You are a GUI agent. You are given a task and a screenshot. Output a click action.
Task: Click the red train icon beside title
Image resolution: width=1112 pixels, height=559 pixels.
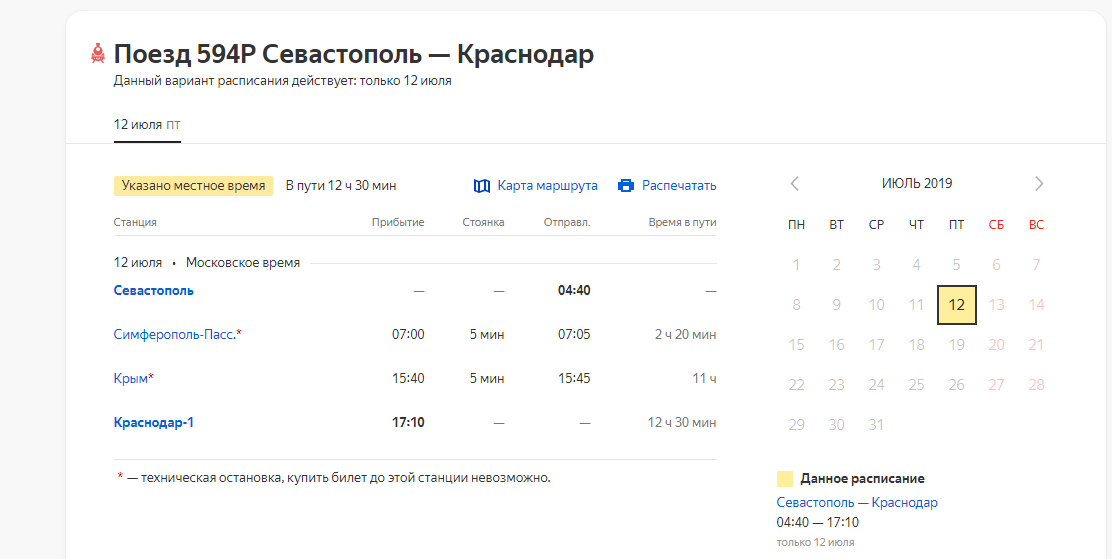(98, 54)
